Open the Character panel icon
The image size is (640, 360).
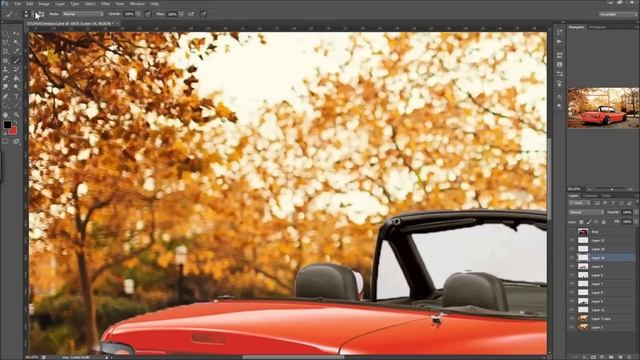[560, 97]
